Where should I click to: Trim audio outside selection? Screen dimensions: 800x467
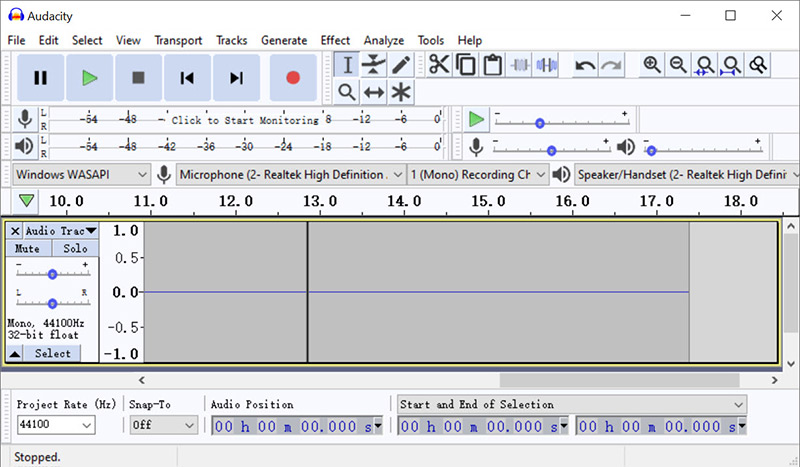pyautogui.click(x=519, y=65)
